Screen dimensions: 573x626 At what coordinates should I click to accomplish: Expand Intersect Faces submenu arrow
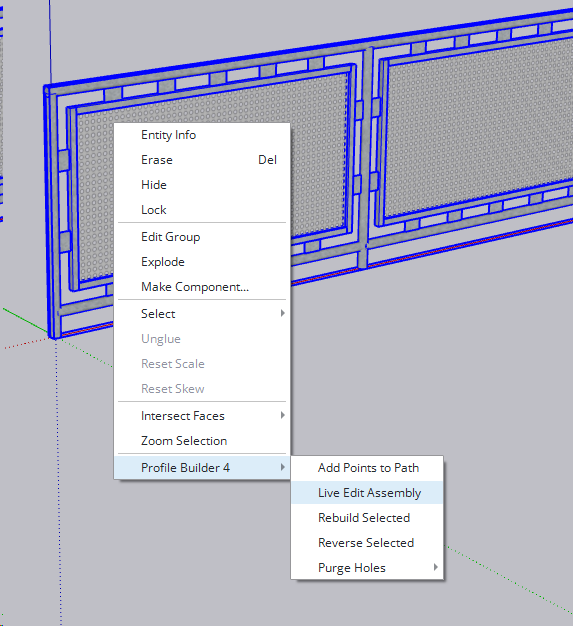tap(282, 416)
